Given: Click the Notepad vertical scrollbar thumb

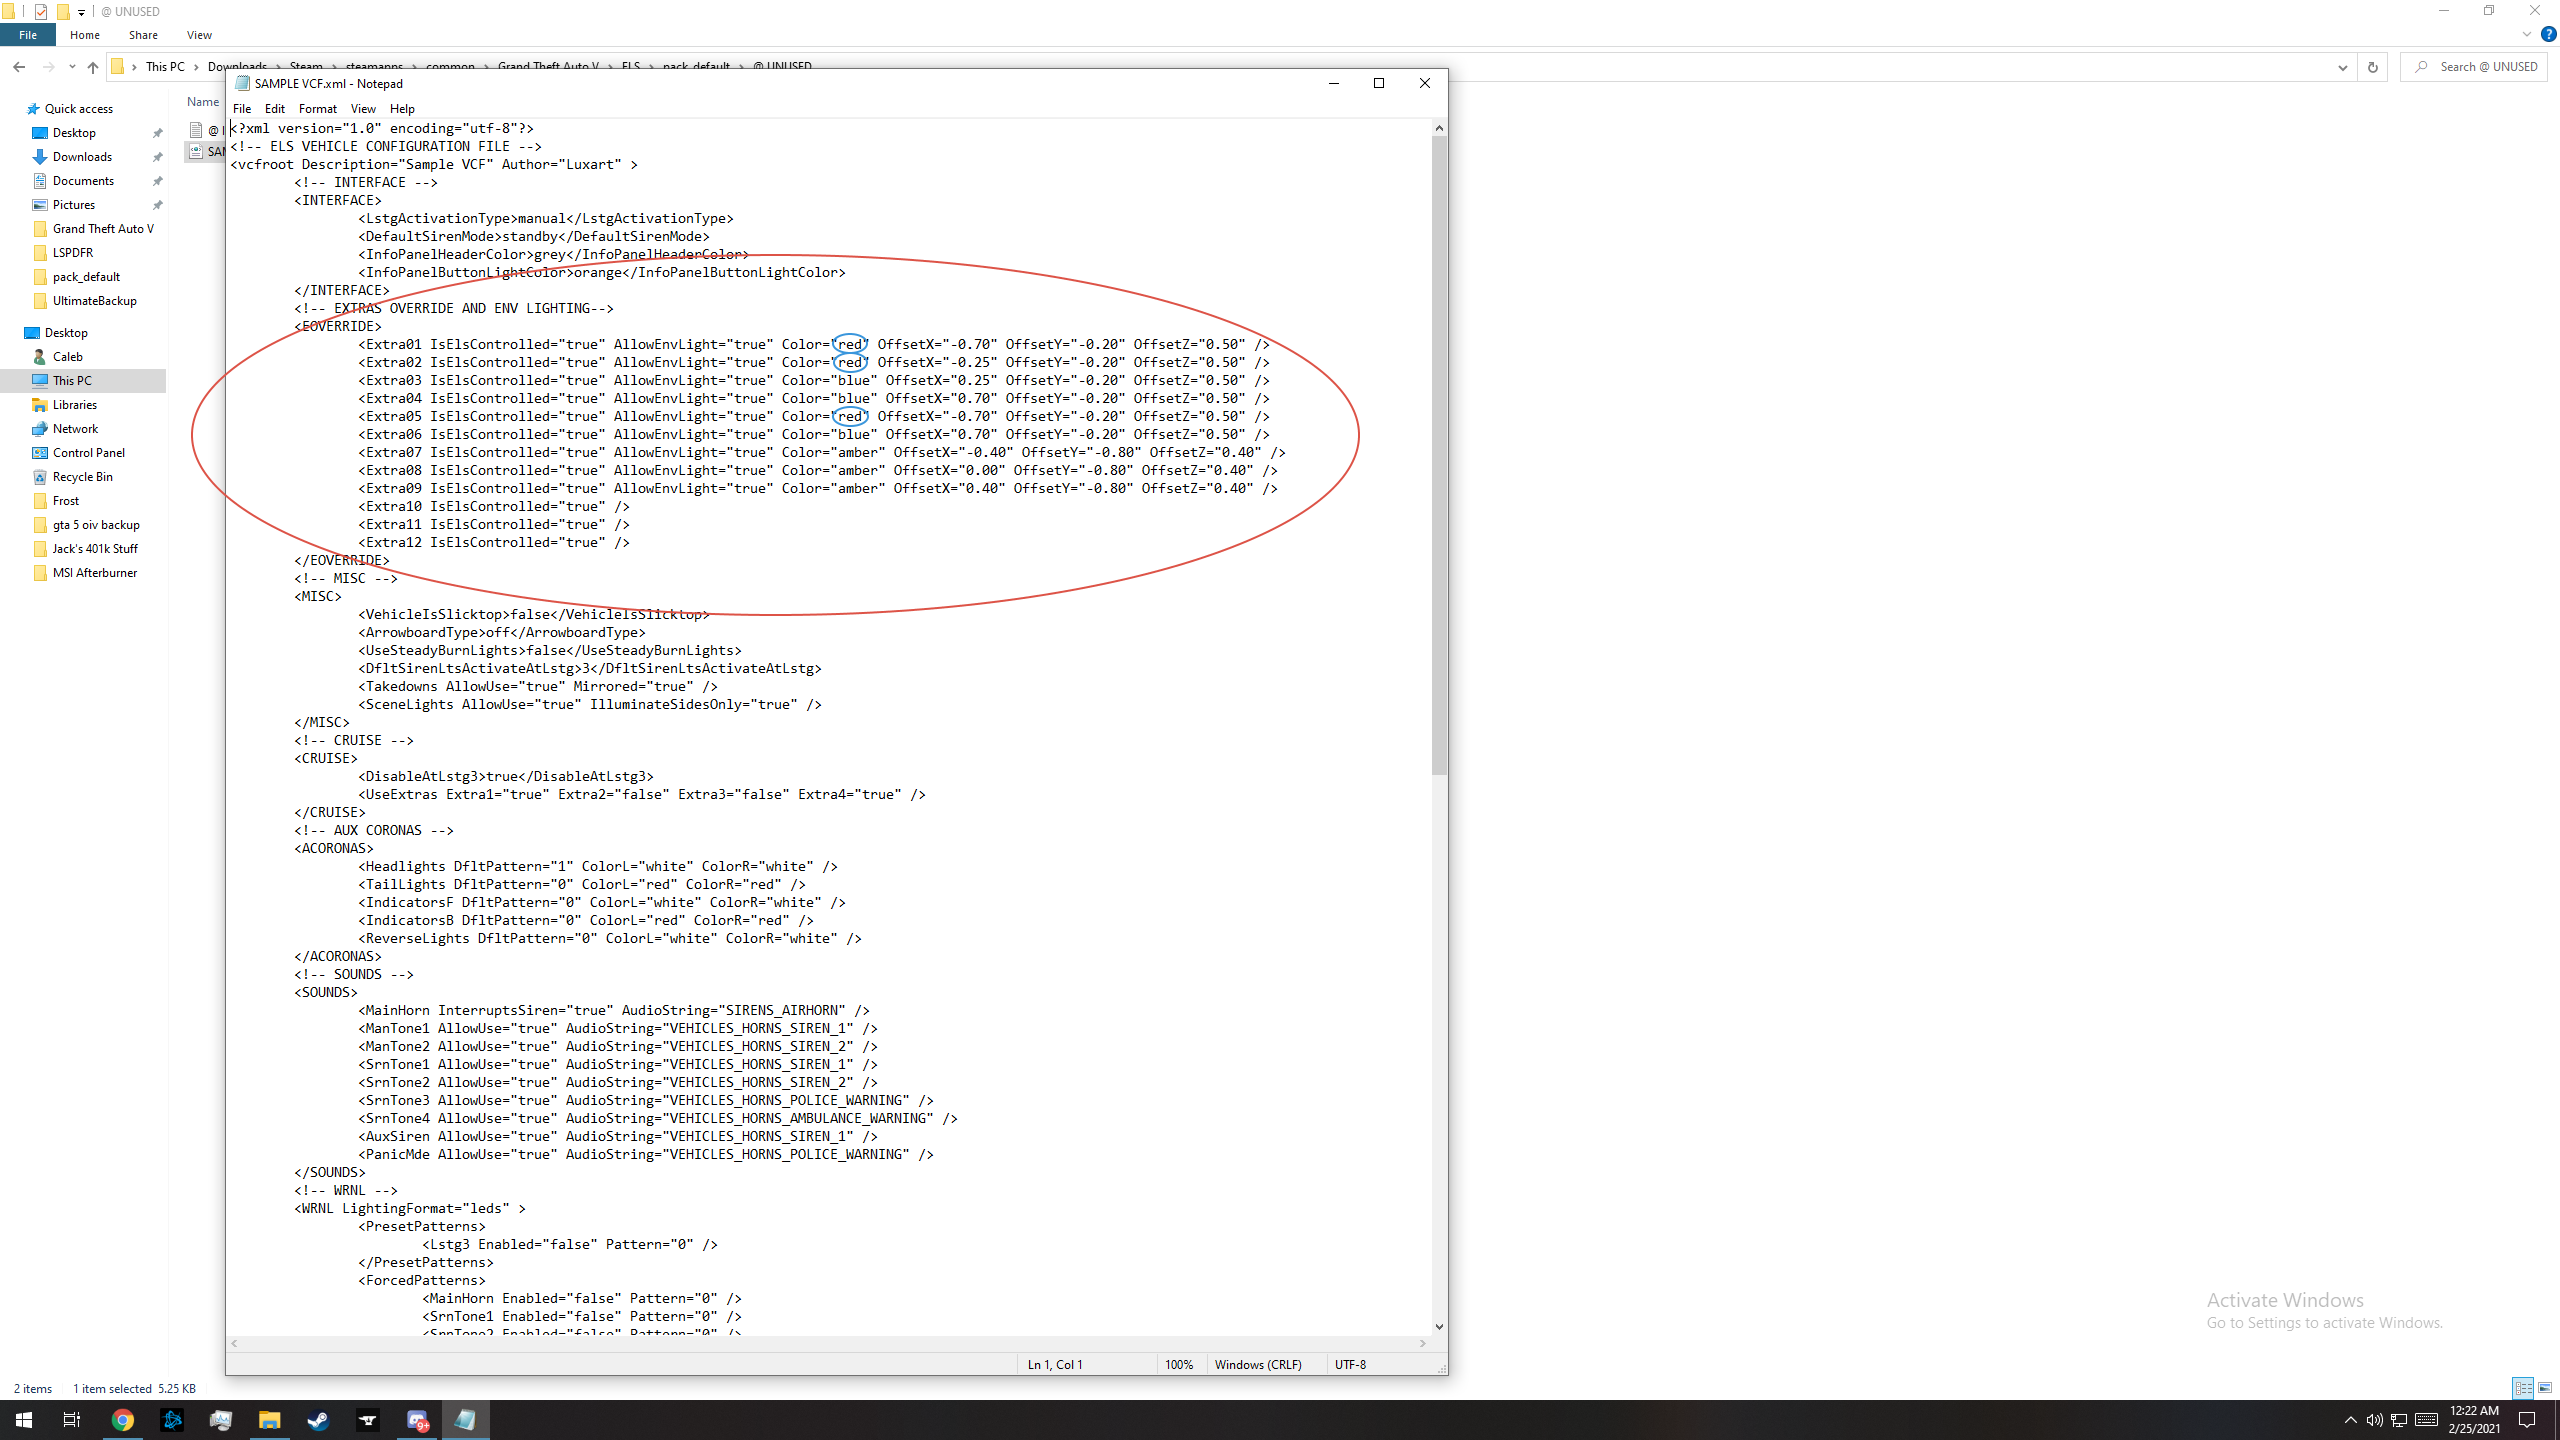Looking at the screenshot, I should pos(1439,455).
